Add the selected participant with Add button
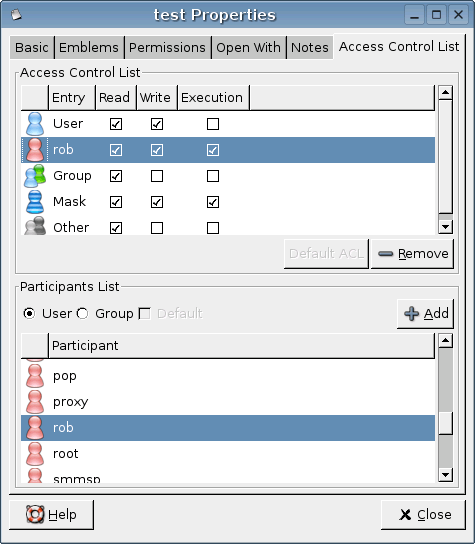Screen dimensions: 475x544 coord(425,314)
